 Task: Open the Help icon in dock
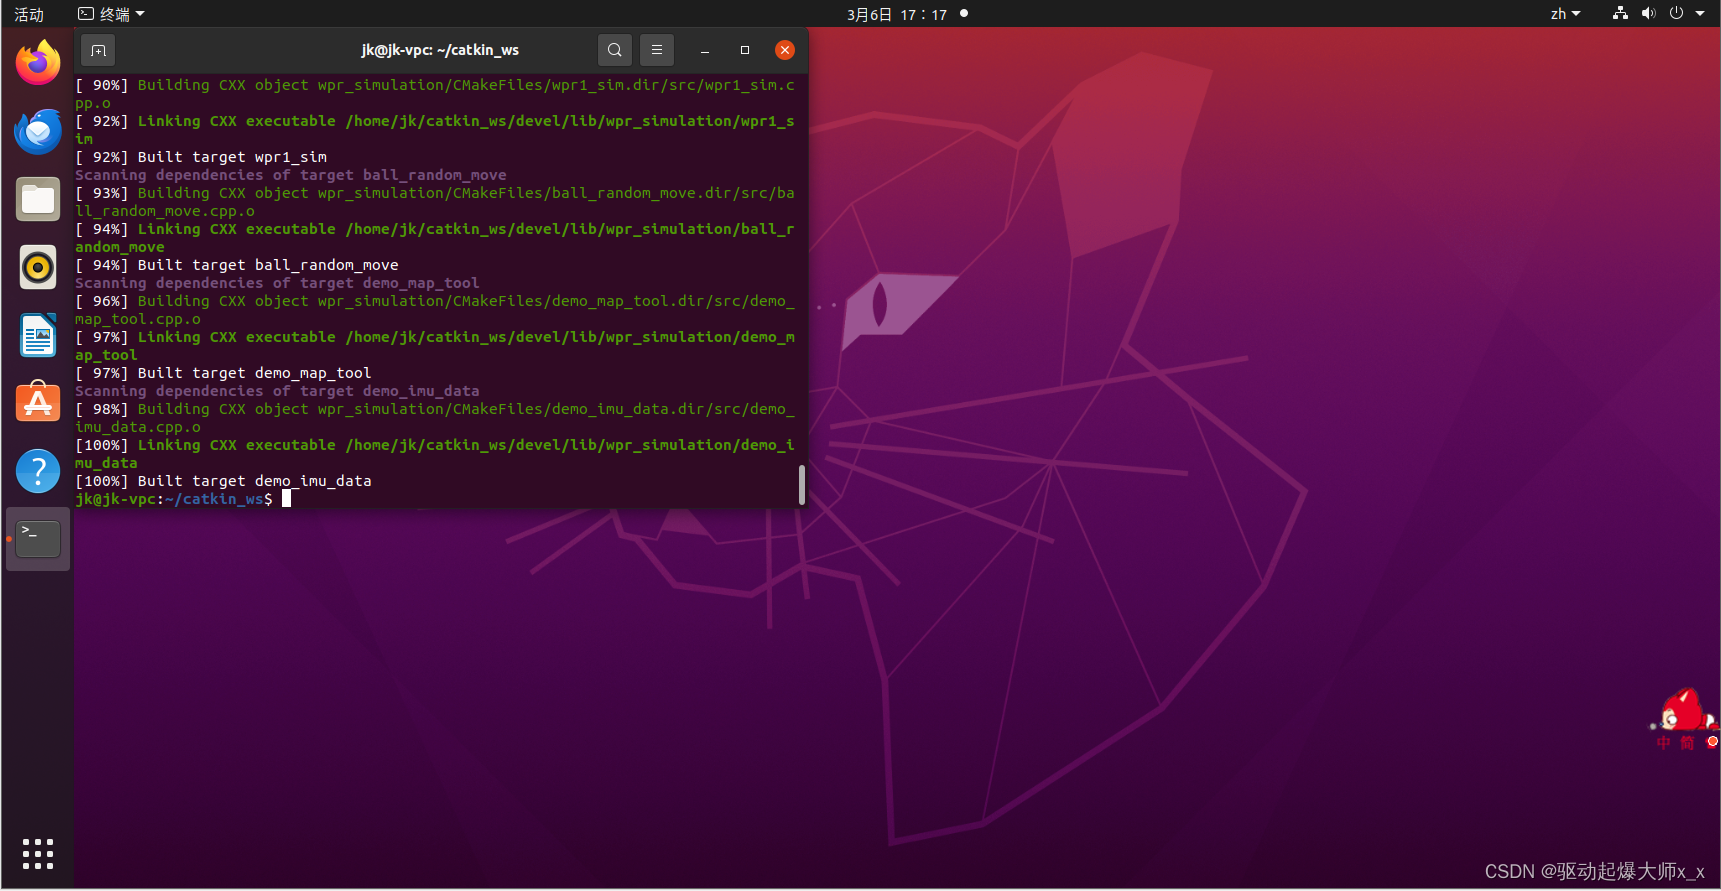38,471
